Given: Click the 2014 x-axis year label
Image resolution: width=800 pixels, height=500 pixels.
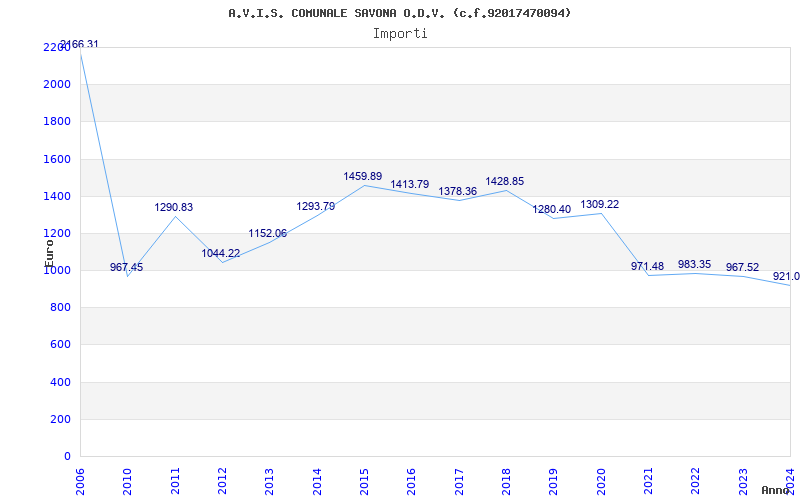Looking at the screenshot, I should pos(317,482).
